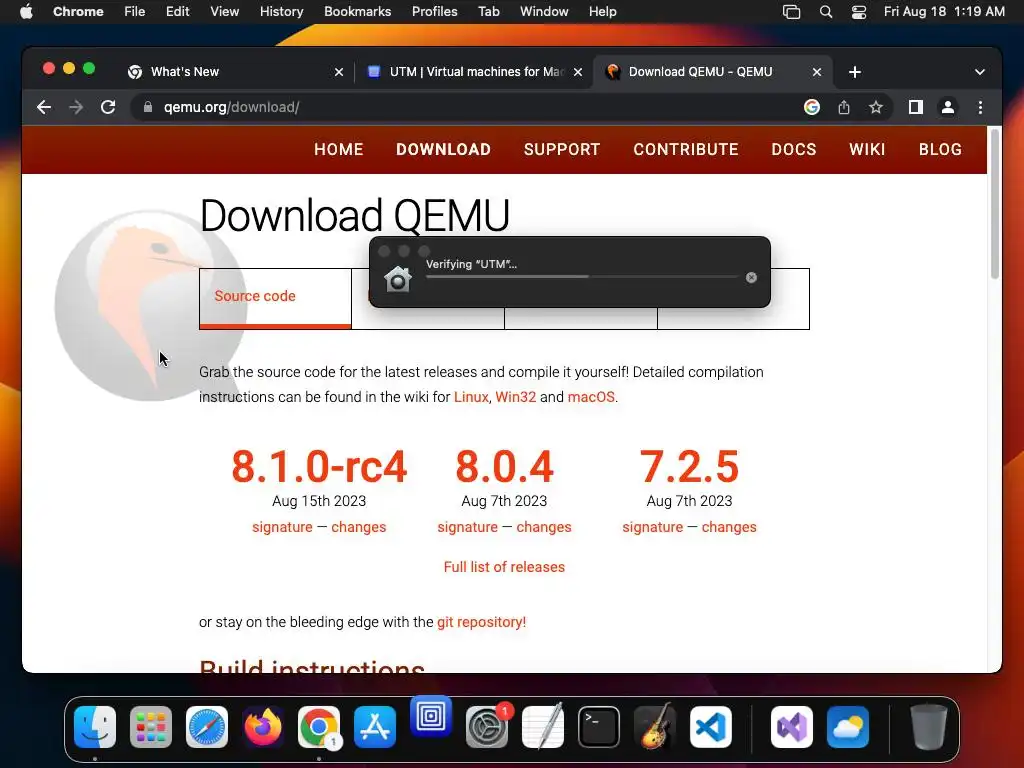1024x768 pixels.
Task: Go to HOME in site navigation
Action: [338, 150]
